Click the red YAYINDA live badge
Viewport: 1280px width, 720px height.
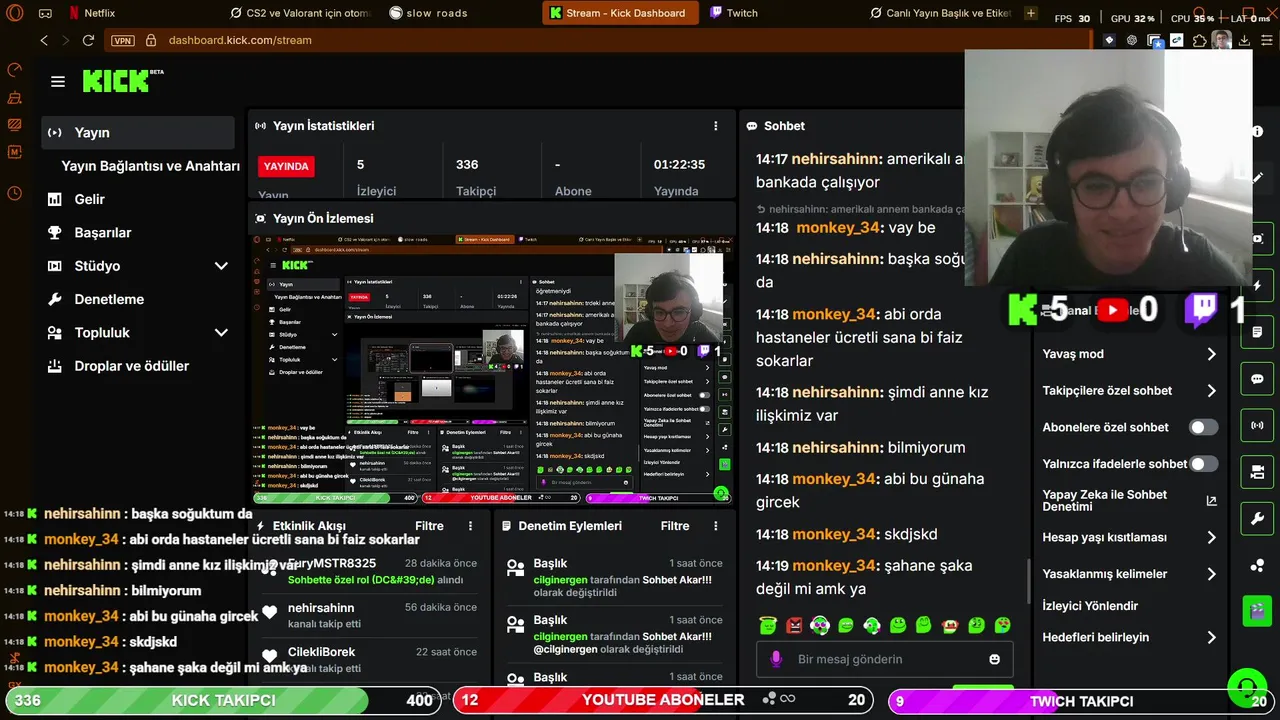coord(286,166)
